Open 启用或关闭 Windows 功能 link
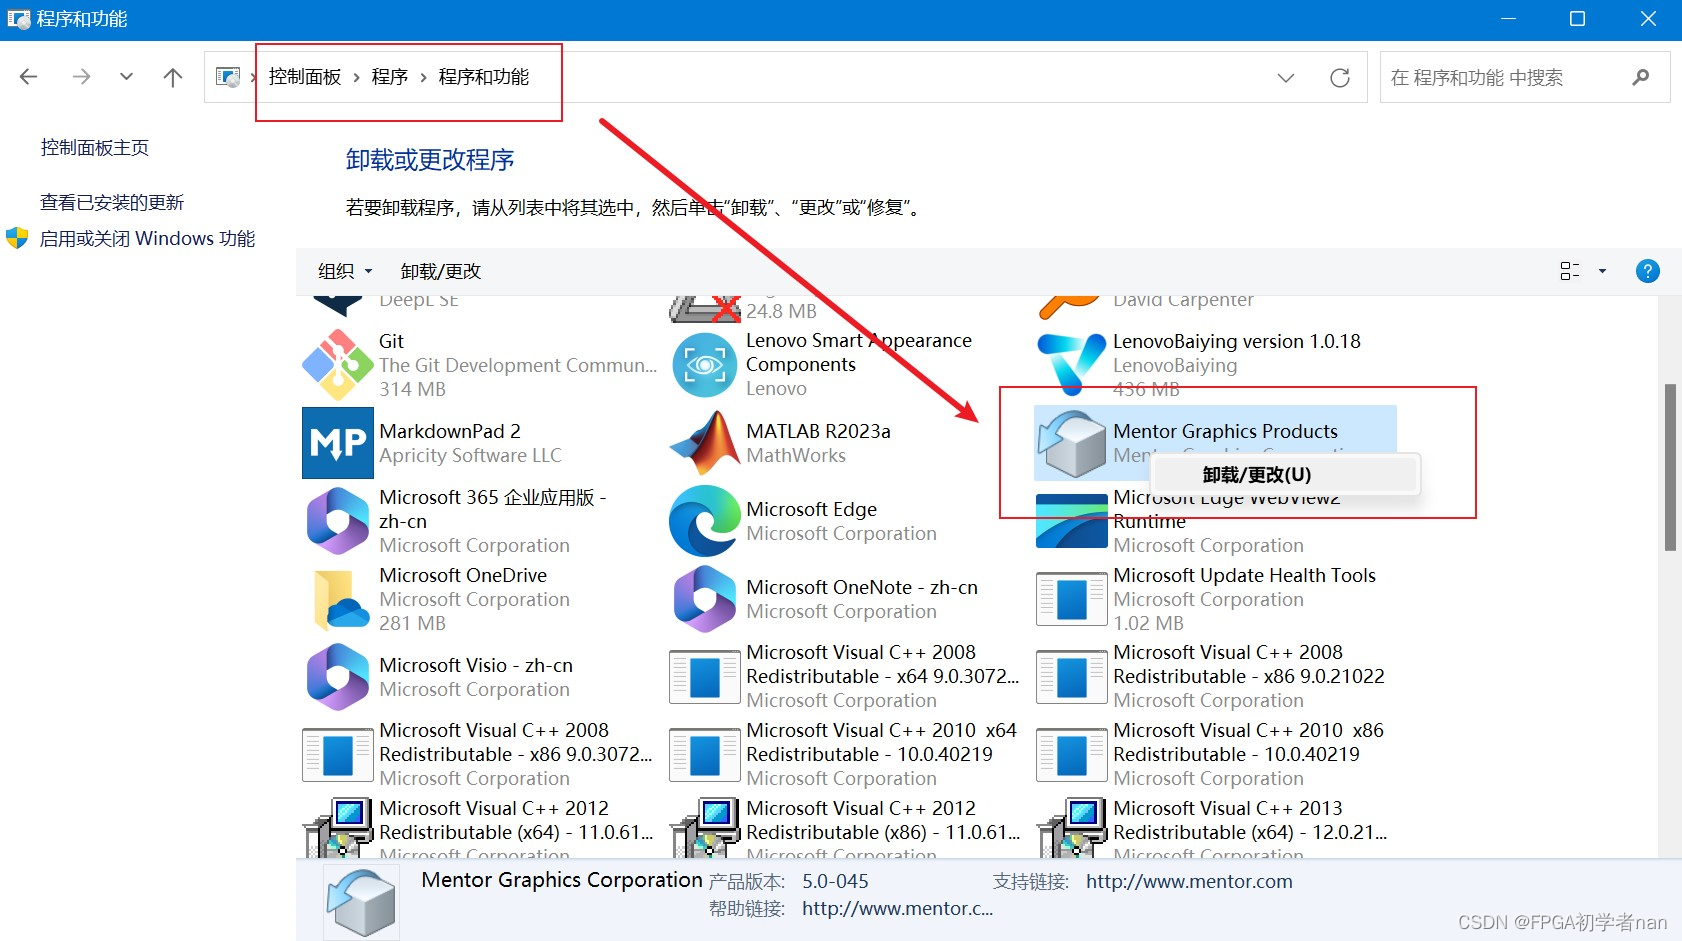The width and height of the screenshot is (1682, 941). click(x=147, y=239)
